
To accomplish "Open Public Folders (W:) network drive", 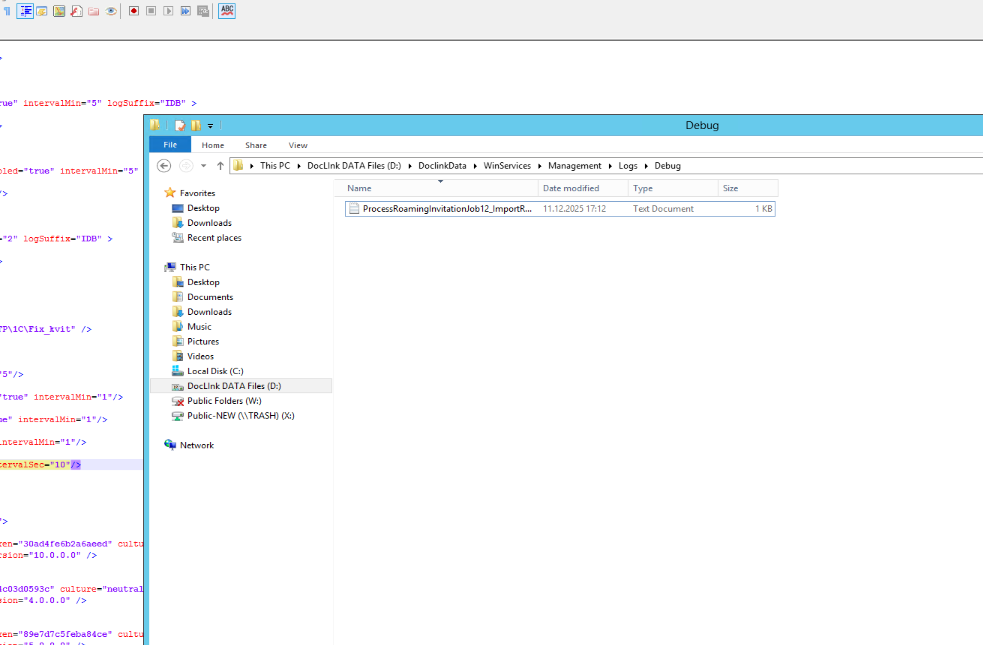I will pyautogui.click(x=224, y=401).
